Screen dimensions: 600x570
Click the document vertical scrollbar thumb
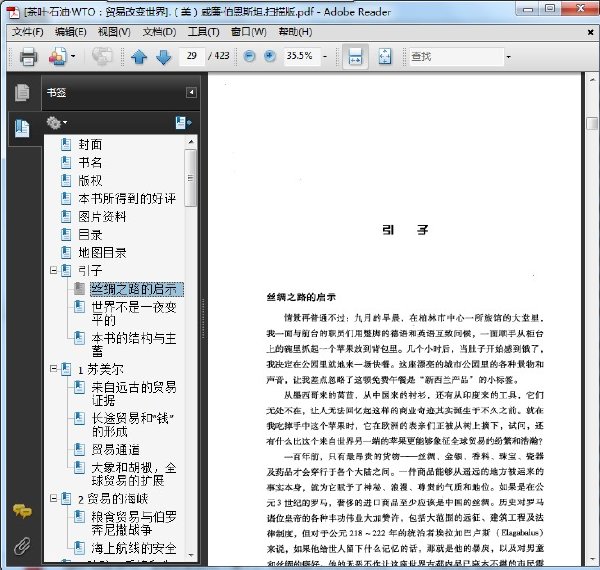592,123
